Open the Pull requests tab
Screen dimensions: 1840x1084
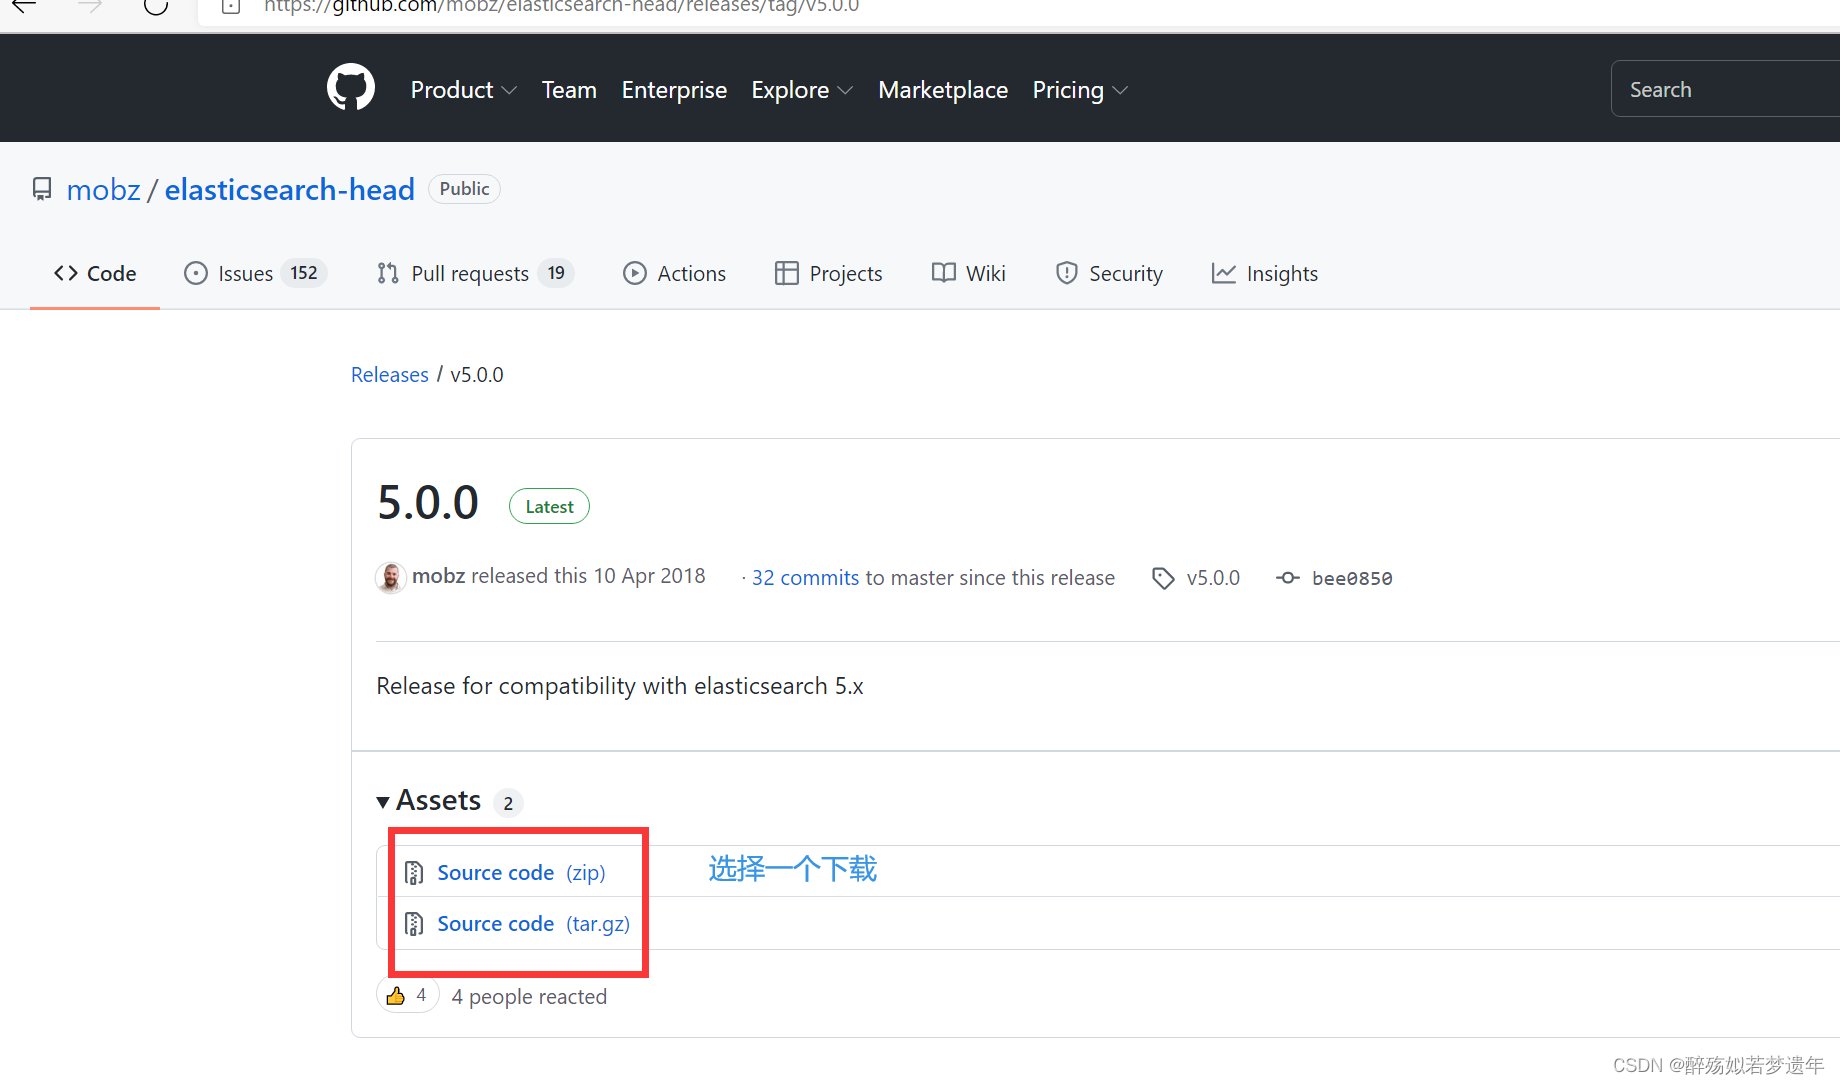pos(475,274)
